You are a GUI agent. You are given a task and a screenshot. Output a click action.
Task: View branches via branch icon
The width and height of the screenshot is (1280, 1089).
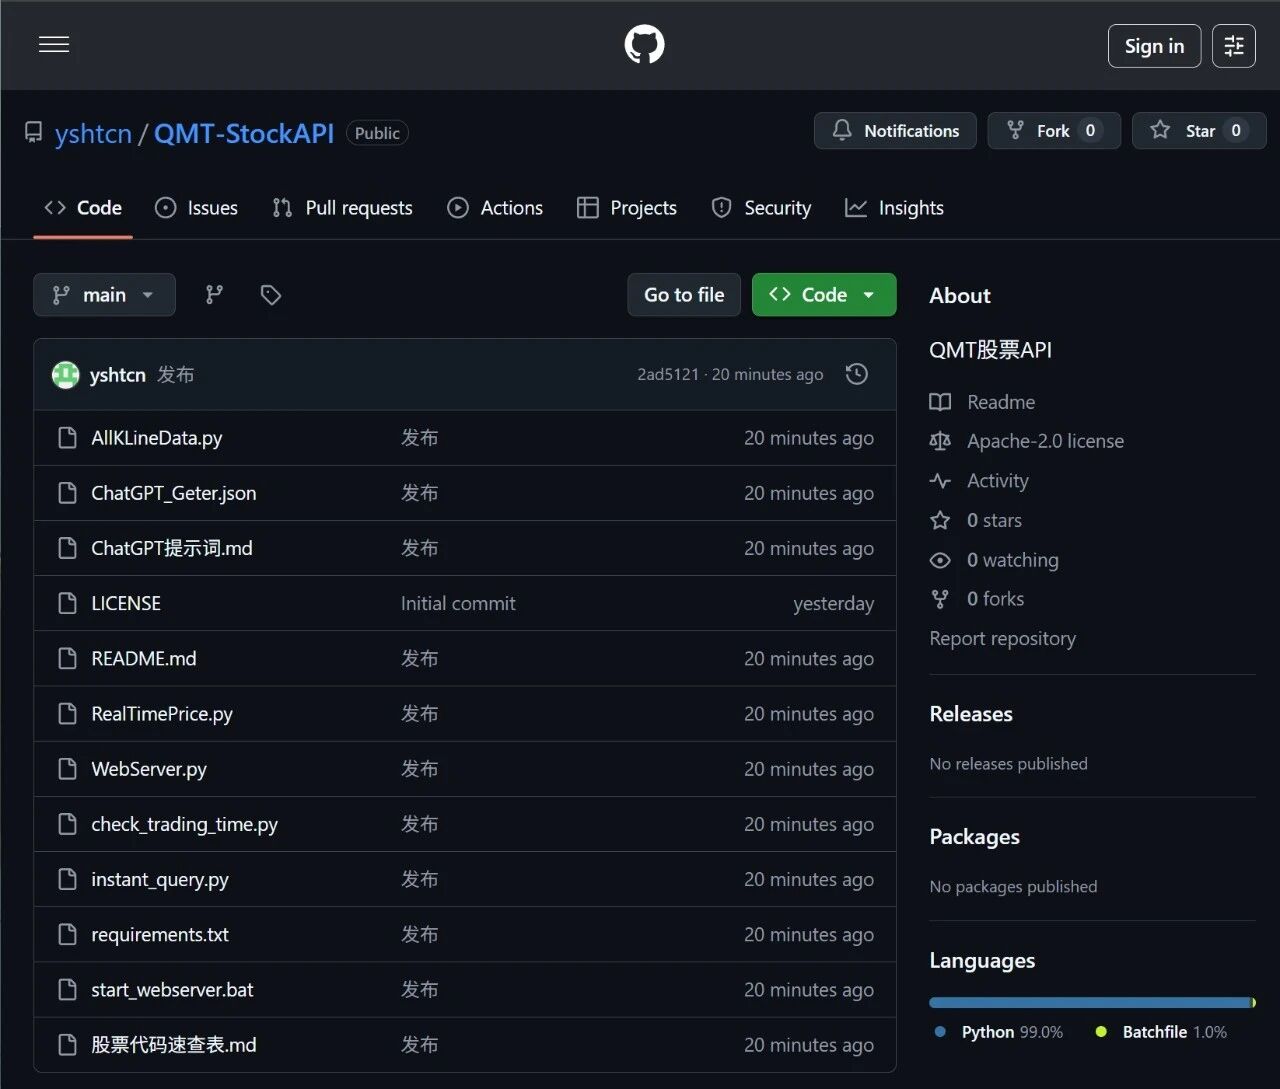pyautogui.click(x=214, y=295)
